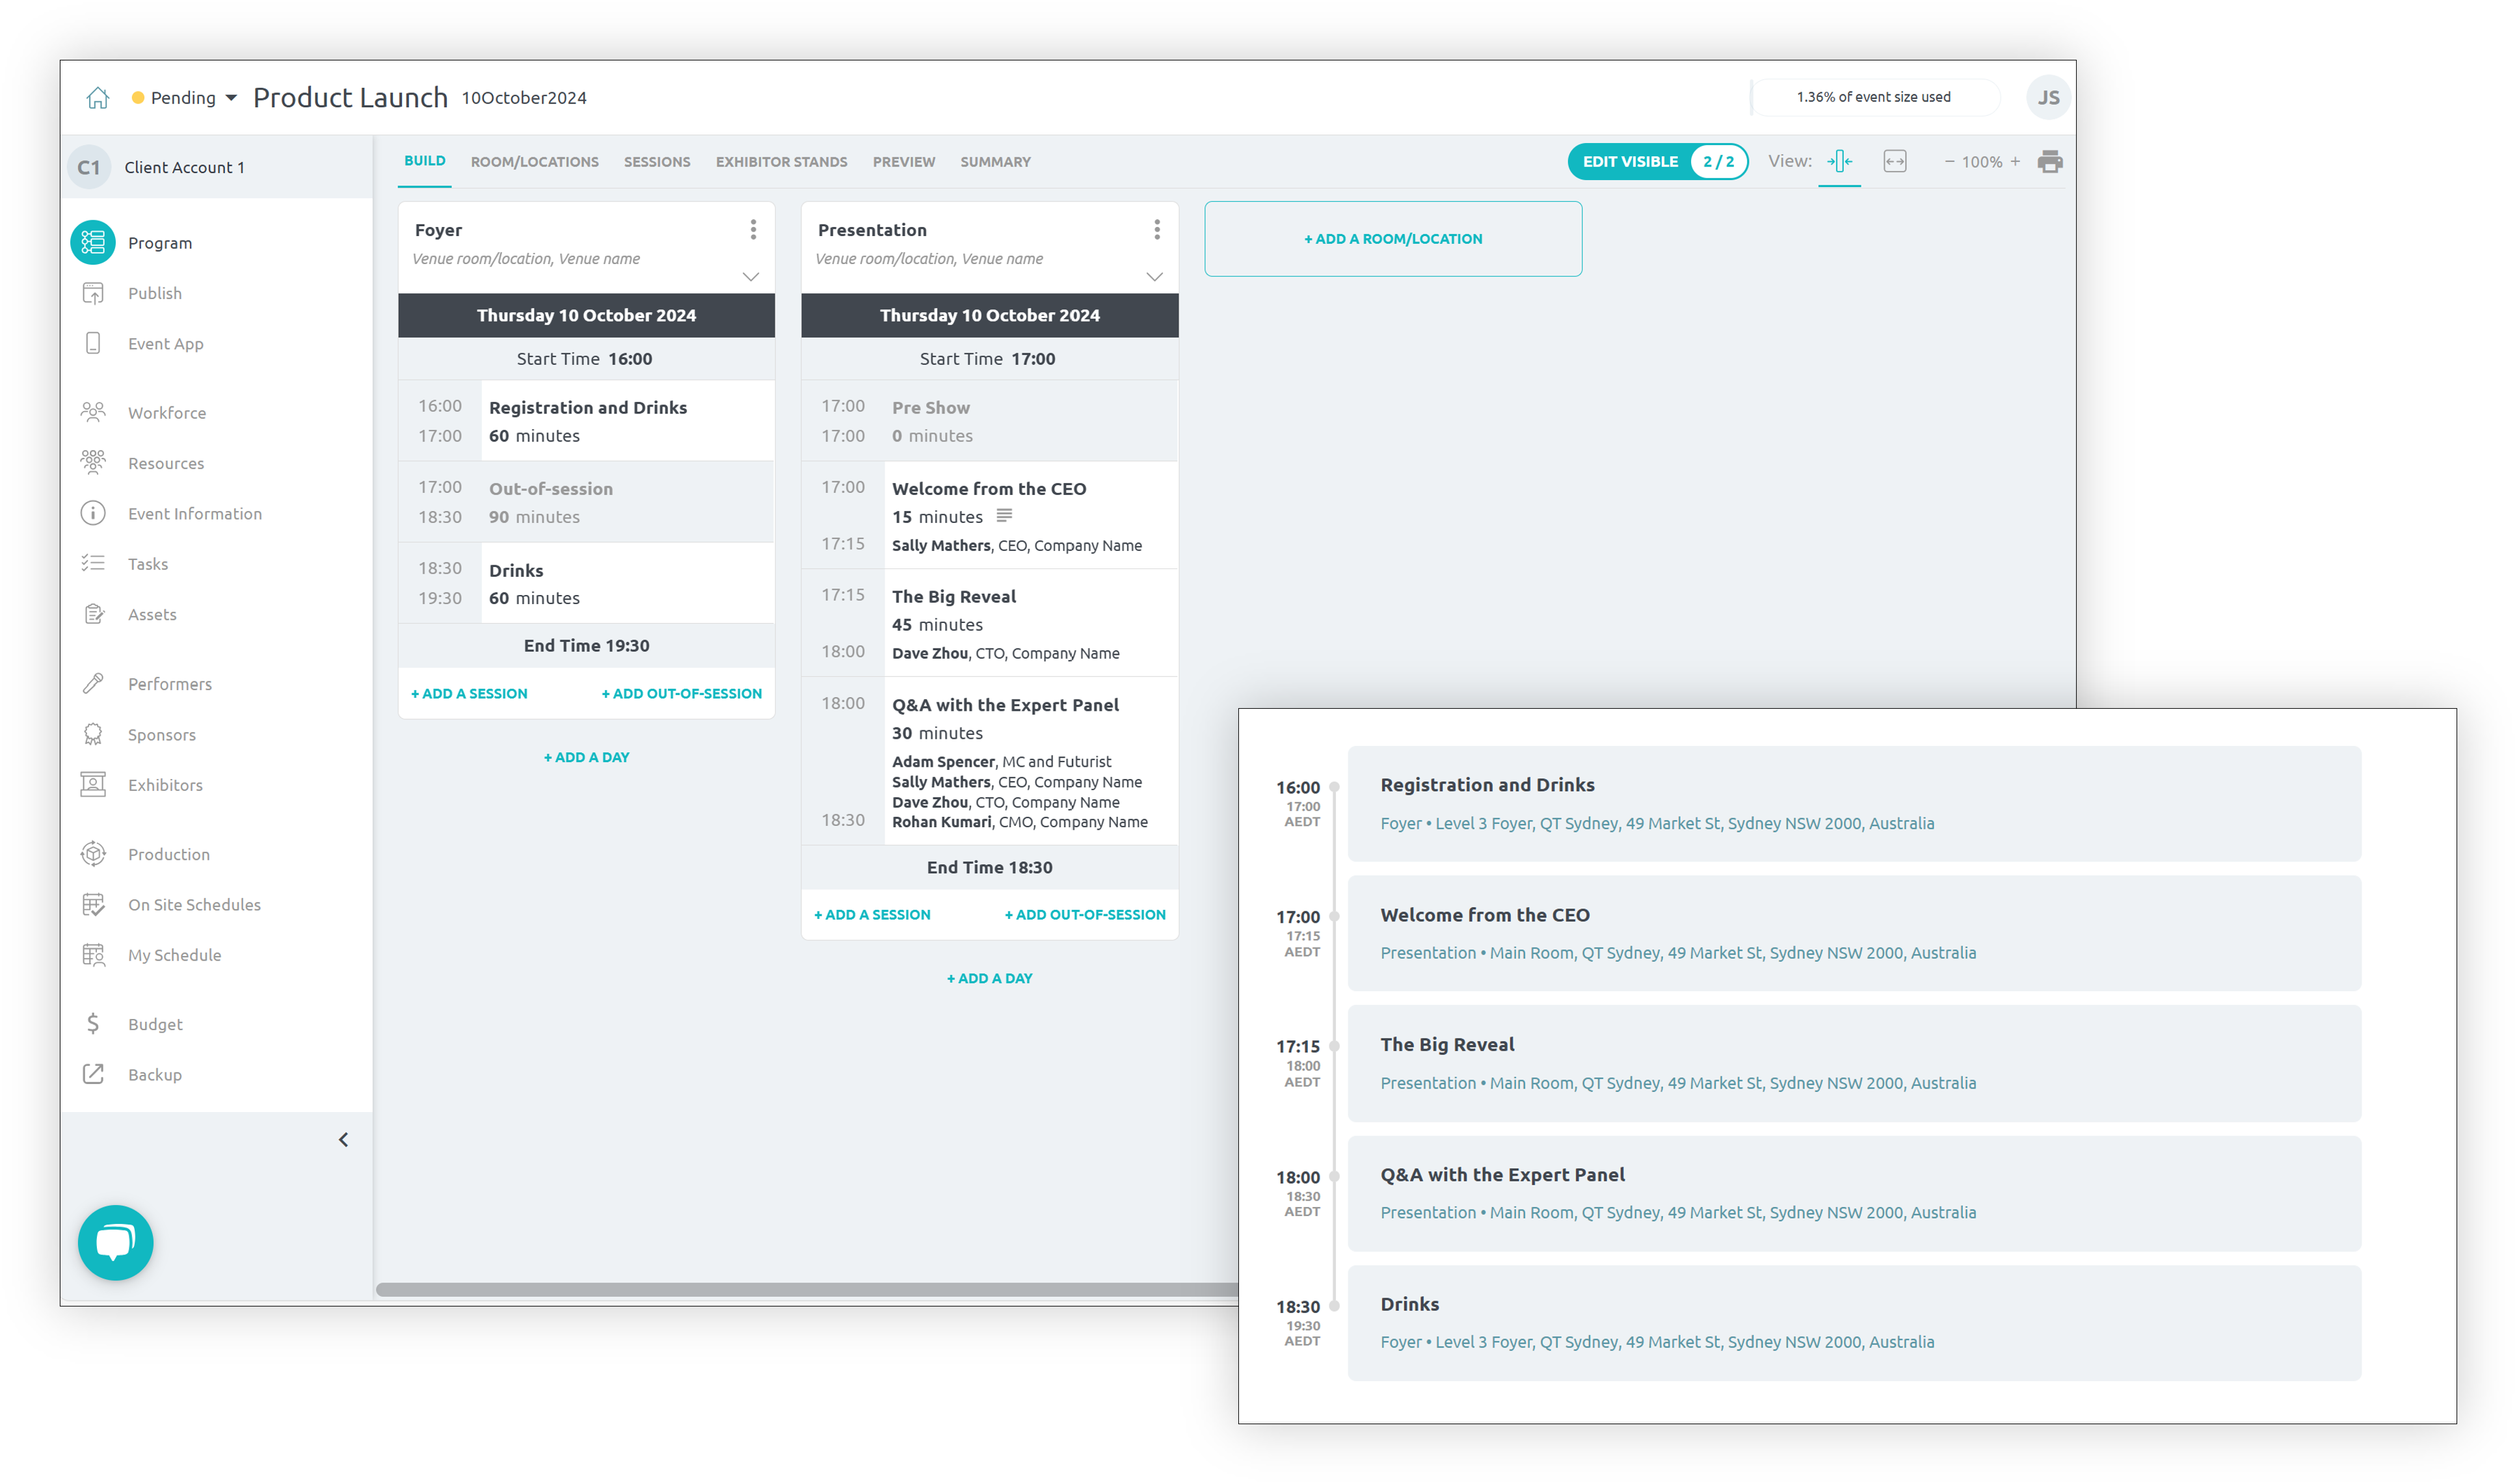Select the Foyer Out-of-session 90 minutes block
Viewport: 2517px width, 1484px height.
(x=586, y=502)
